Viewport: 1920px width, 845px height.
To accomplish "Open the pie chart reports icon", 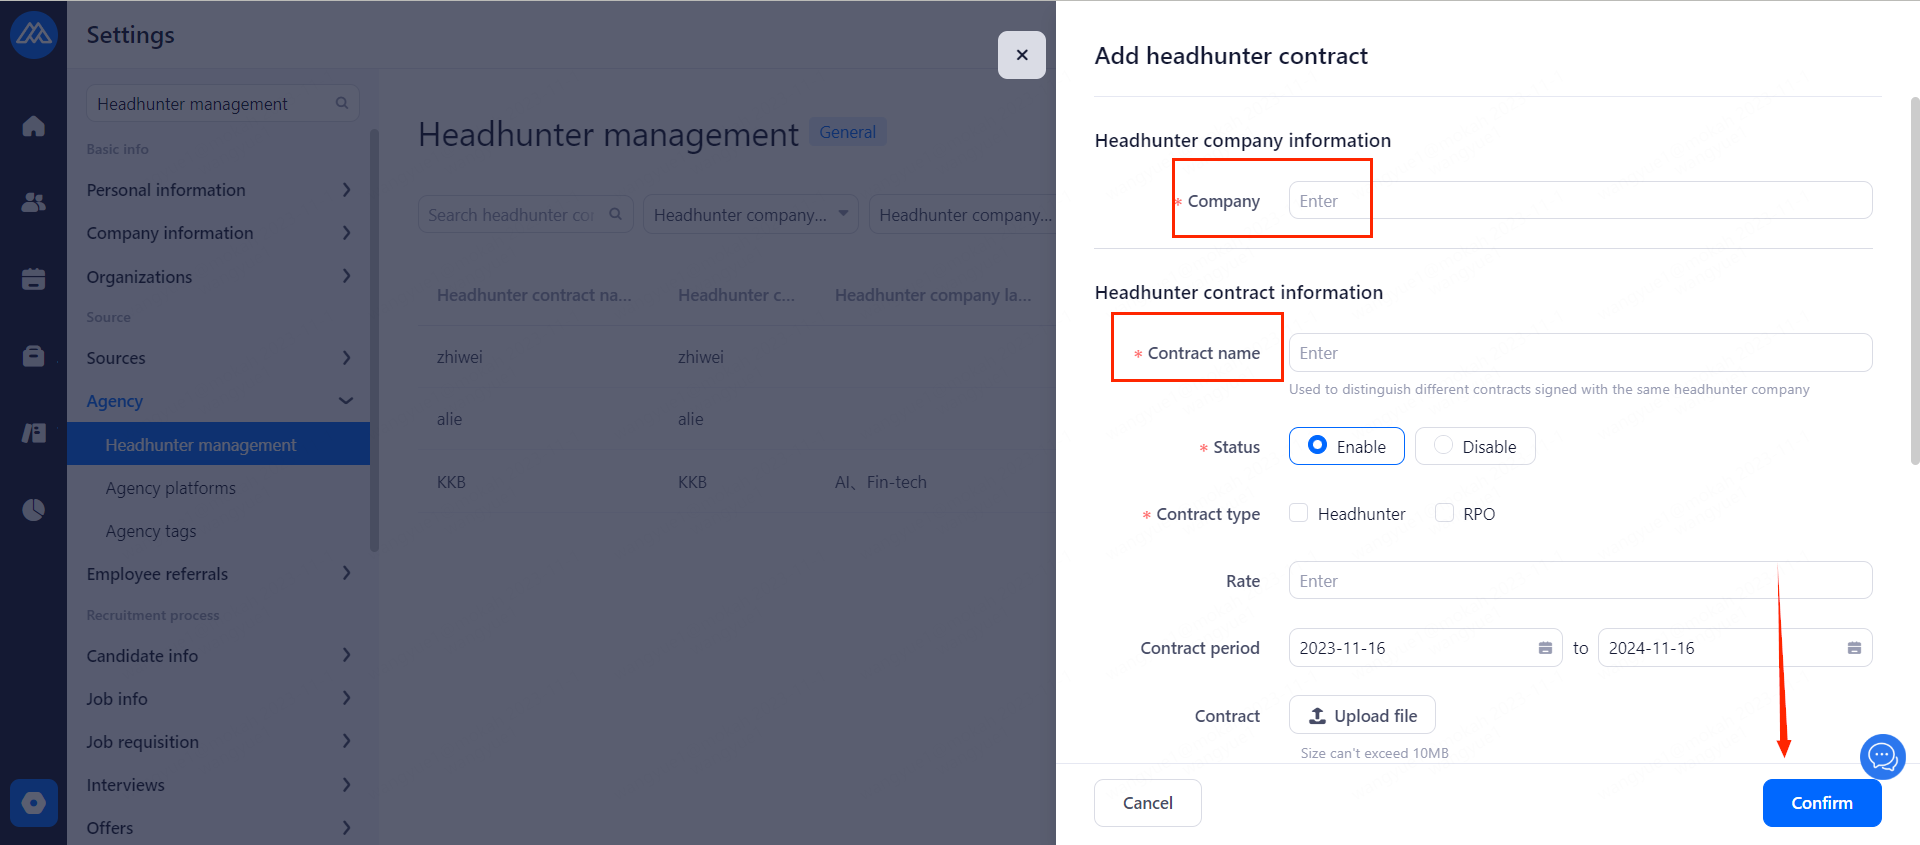I will click(x=33, y=510).
